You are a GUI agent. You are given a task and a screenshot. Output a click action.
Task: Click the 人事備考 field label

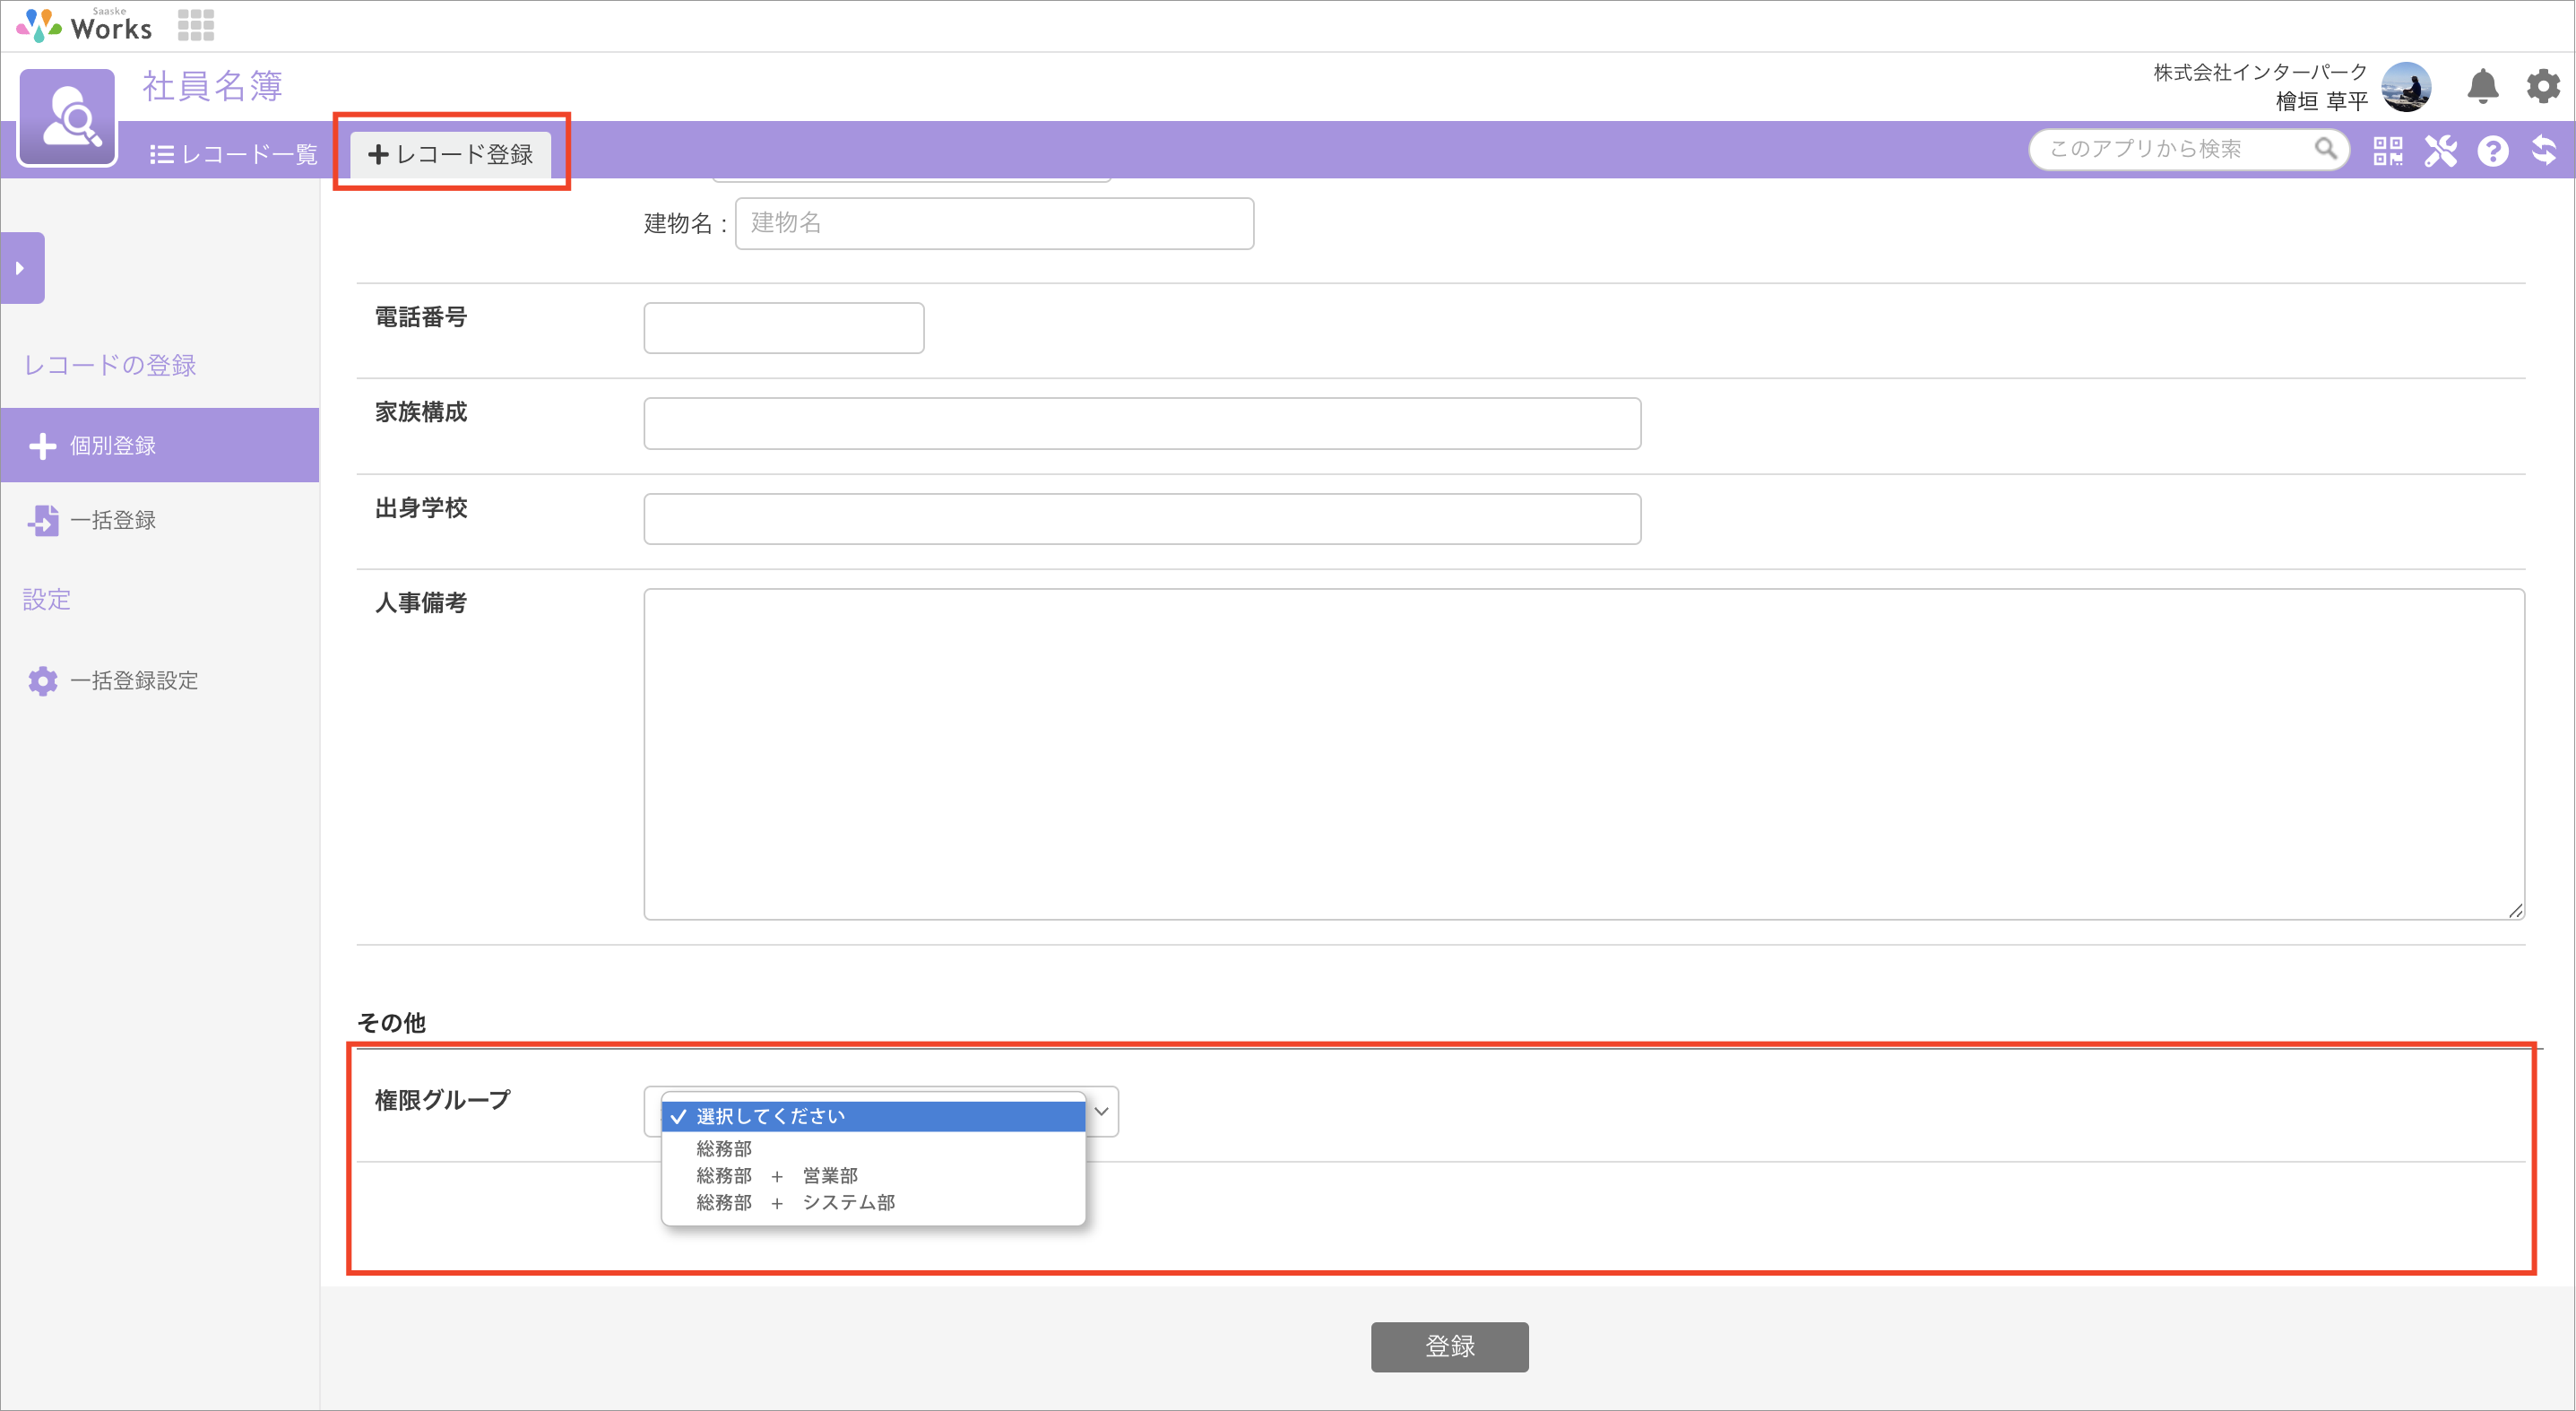[421, 602]
